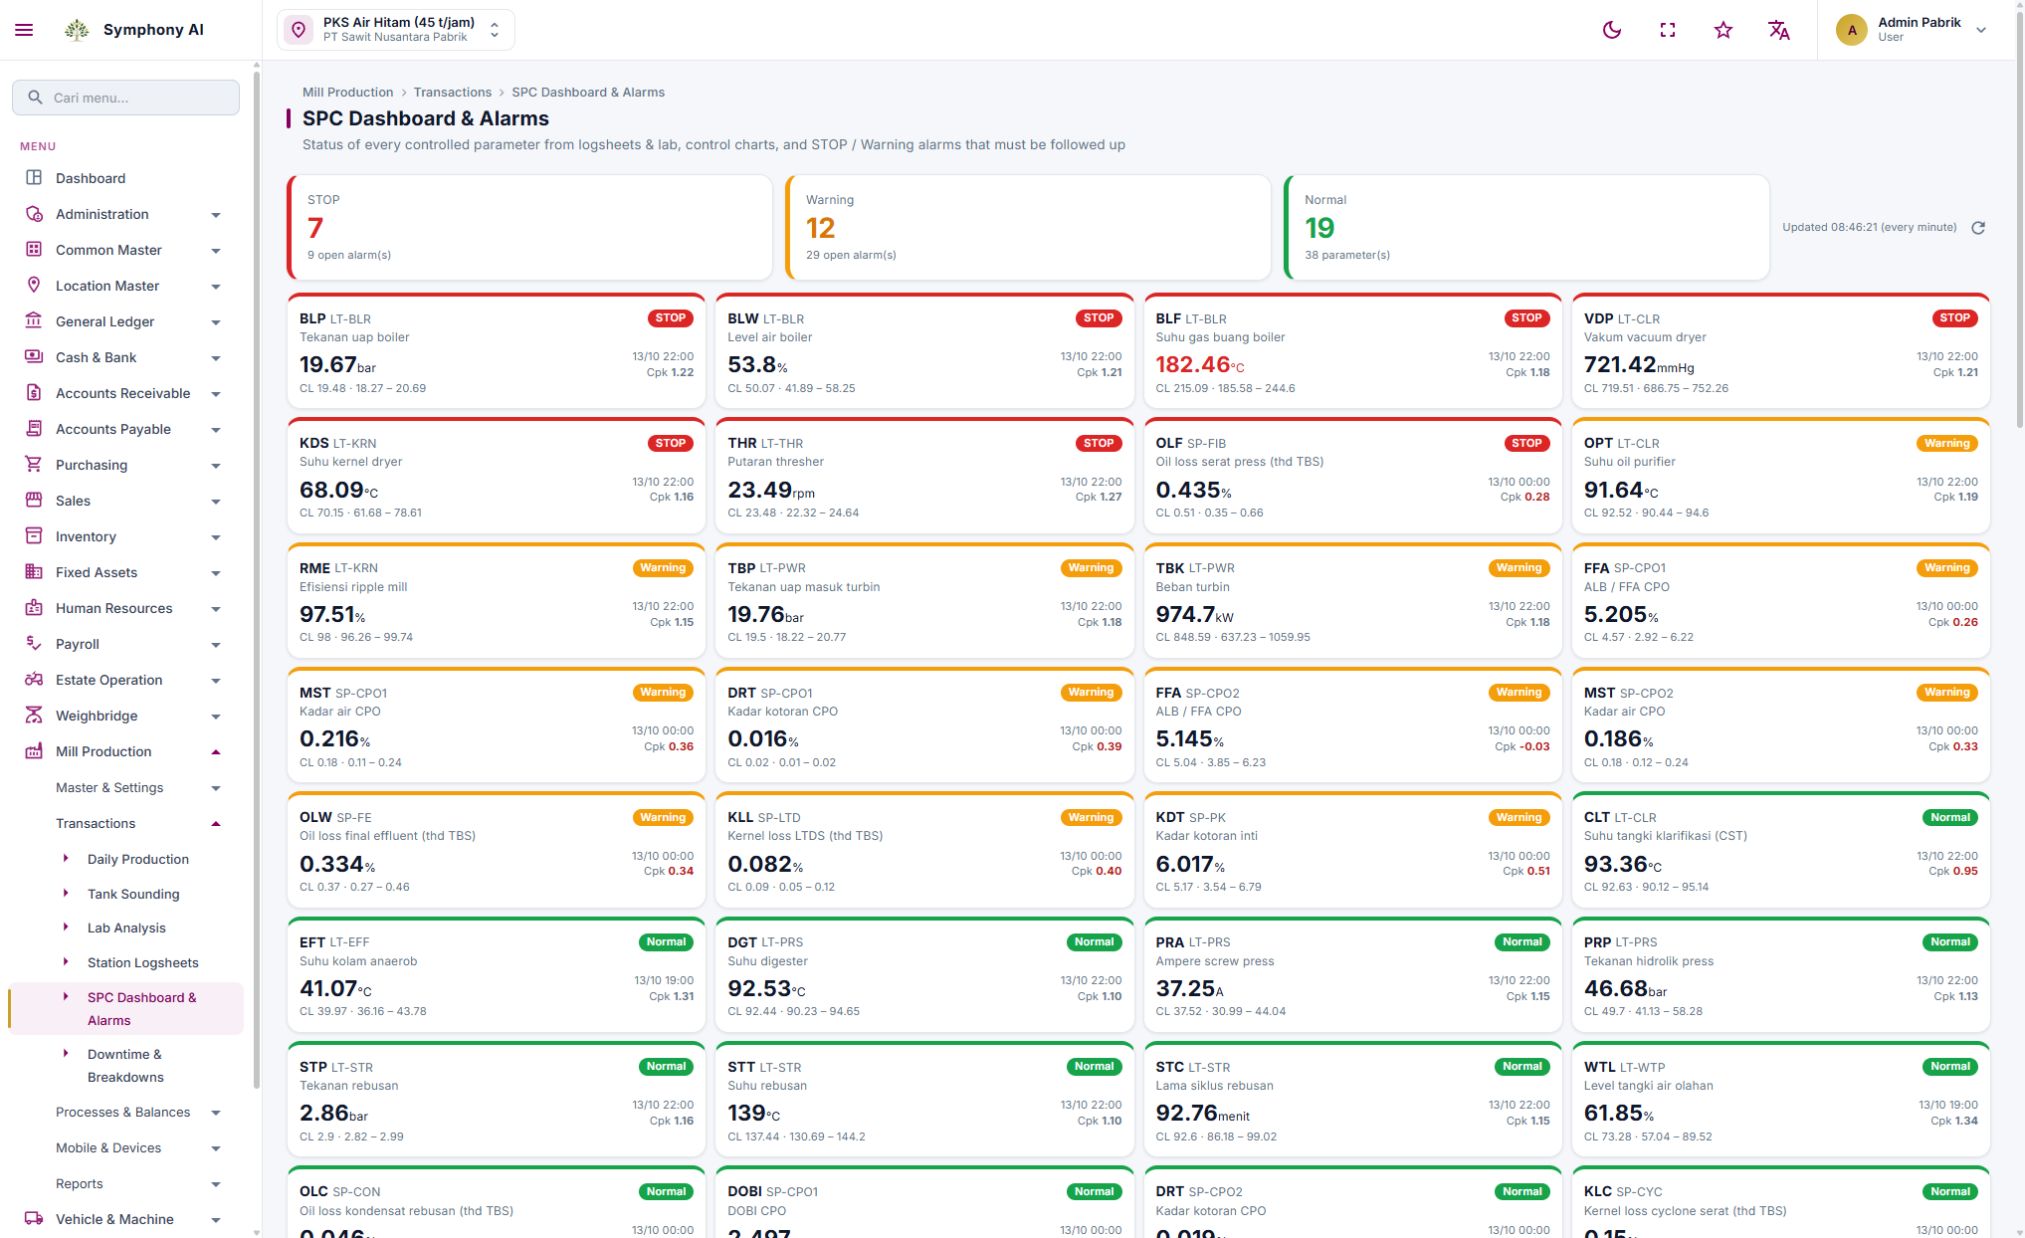Viewport: 2025px width, 1238px height.
Task: Click the Symphony AI logo
Action: click(77, 30)
